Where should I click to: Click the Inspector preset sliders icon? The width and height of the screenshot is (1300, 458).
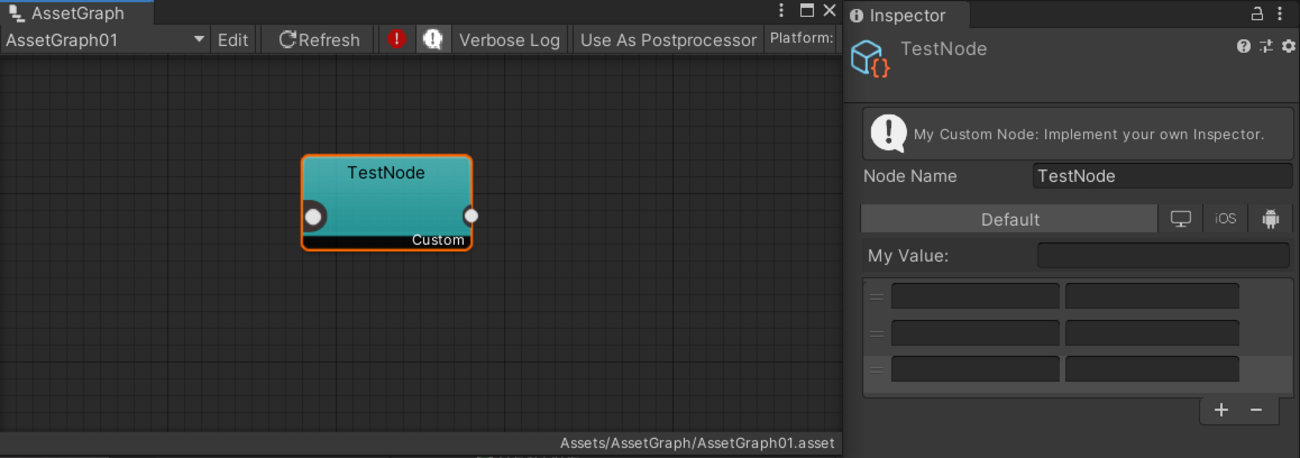point(1266,46)
